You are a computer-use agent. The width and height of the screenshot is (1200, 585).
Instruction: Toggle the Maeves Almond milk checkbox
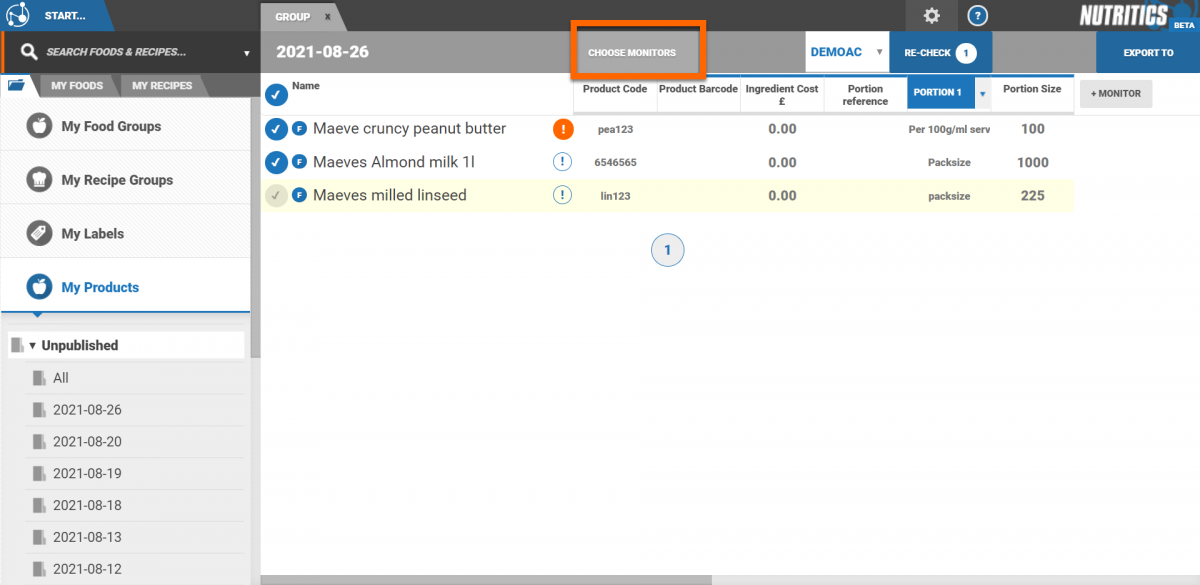[276, 162]
